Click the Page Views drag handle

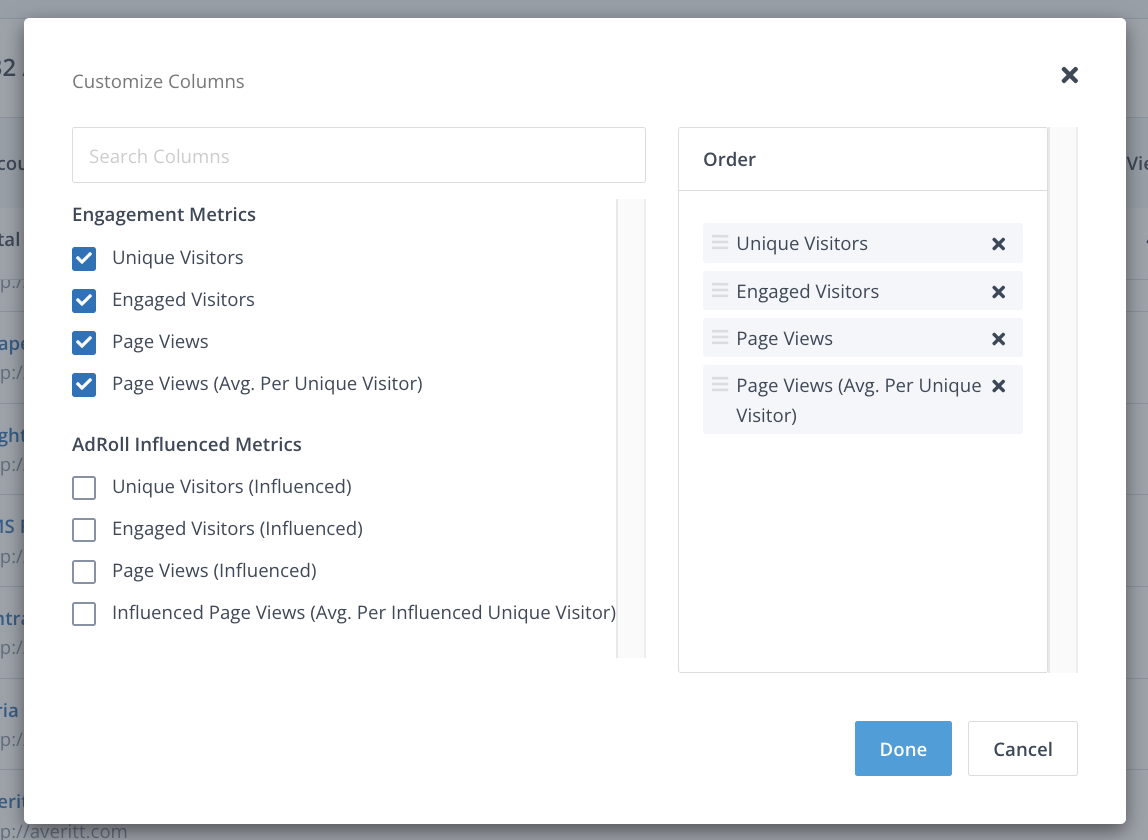click(x=719, y=338)
